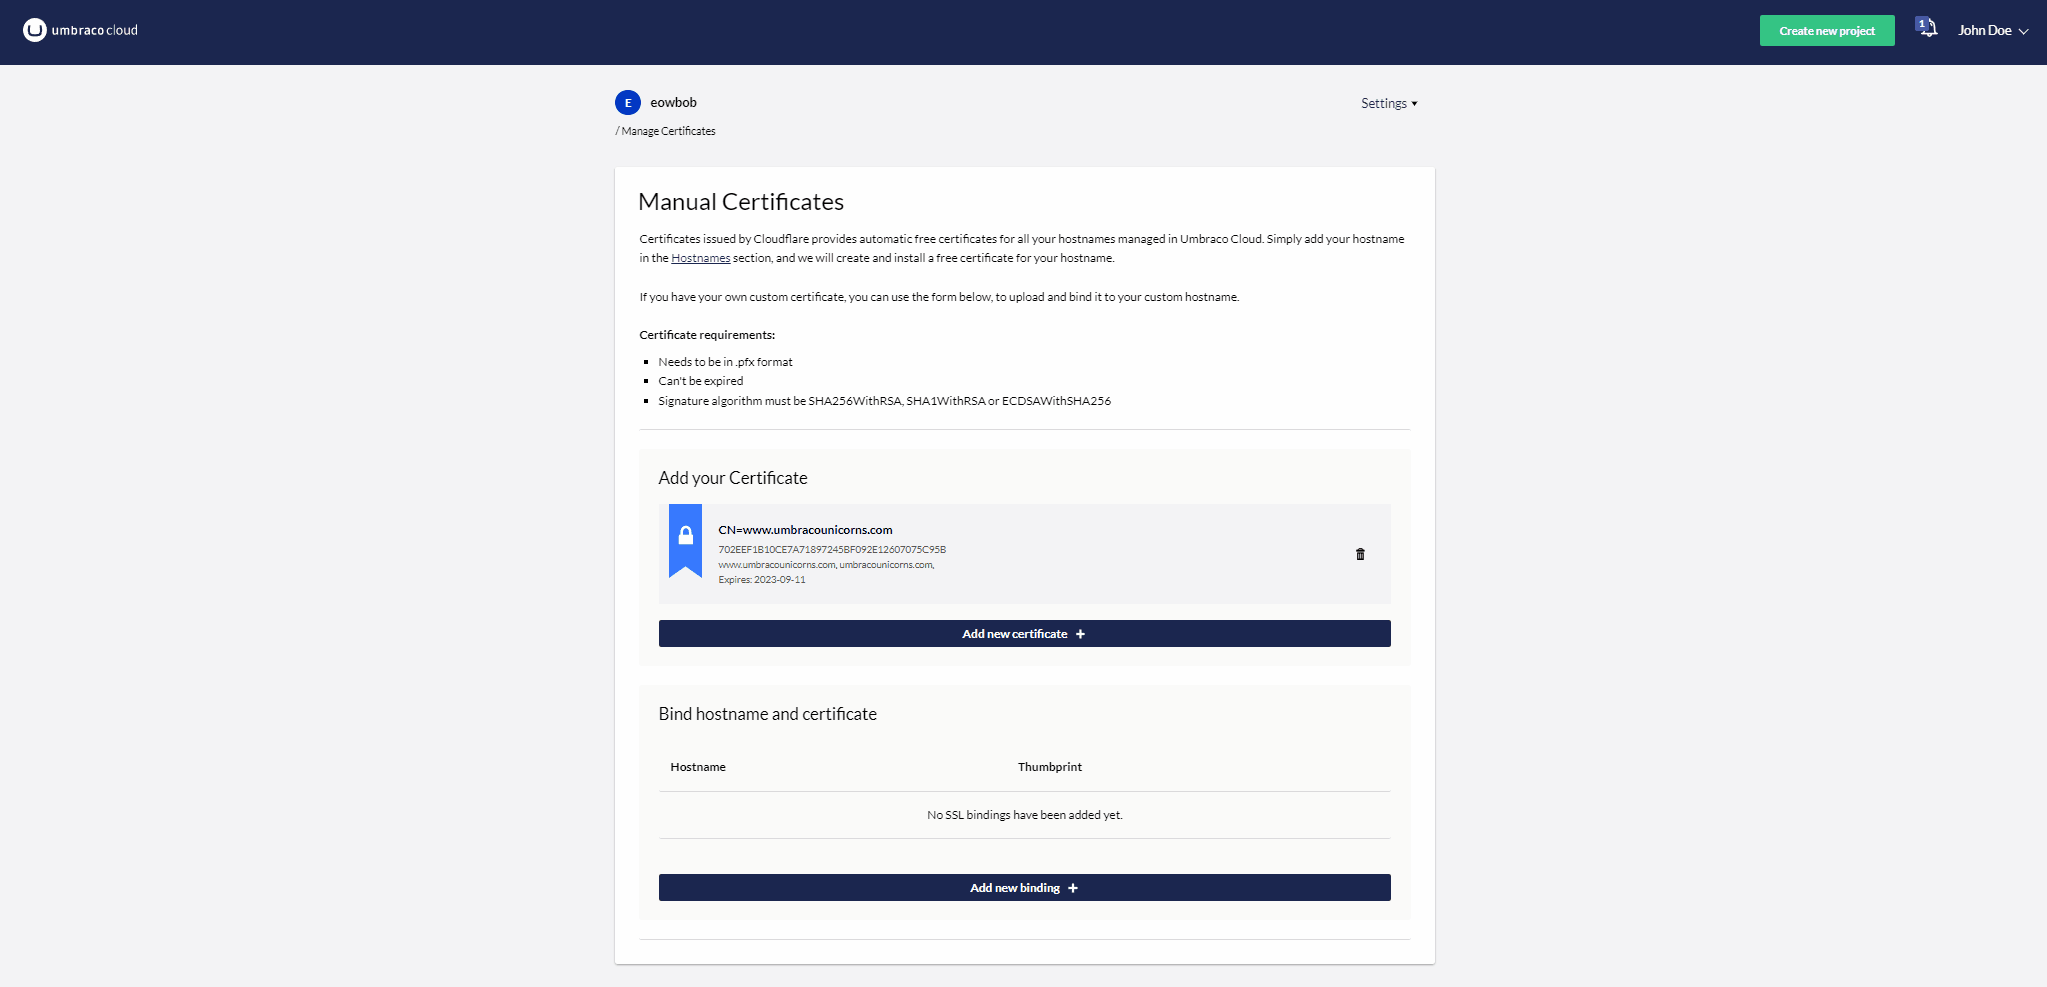Select the Hostname column header
Viewport: 2047px width, 987px height.
[698, 767]
